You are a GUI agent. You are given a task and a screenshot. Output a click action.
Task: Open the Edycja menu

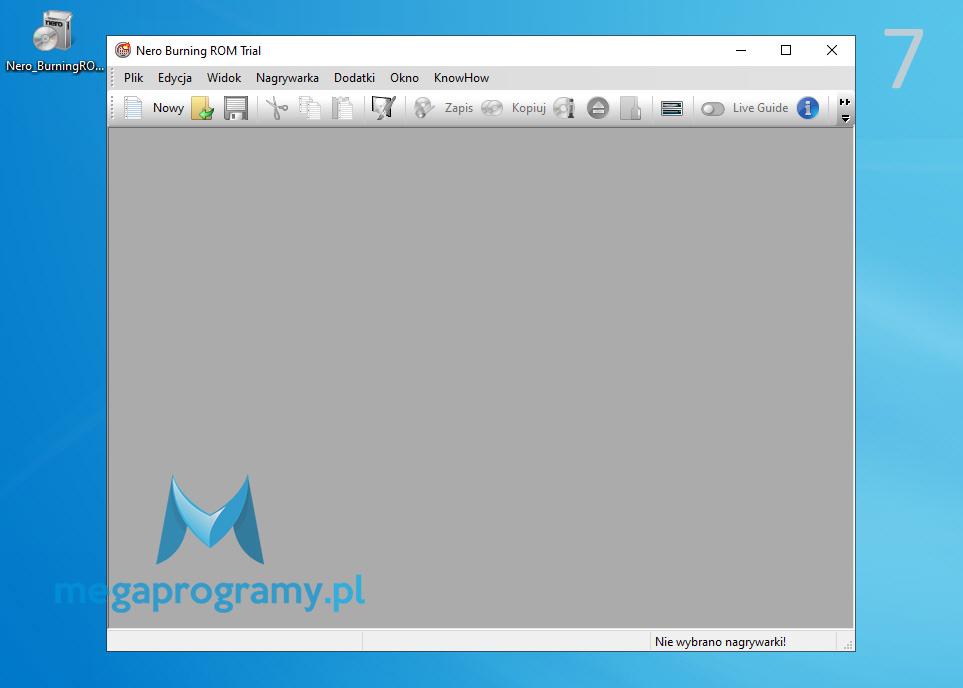click(x=175, y=78)
